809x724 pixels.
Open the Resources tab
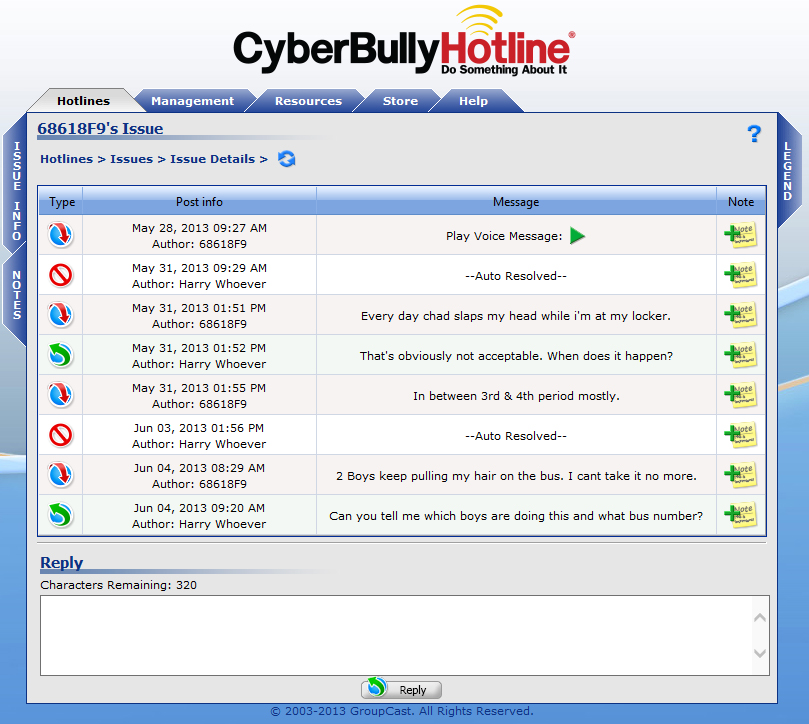308,101
